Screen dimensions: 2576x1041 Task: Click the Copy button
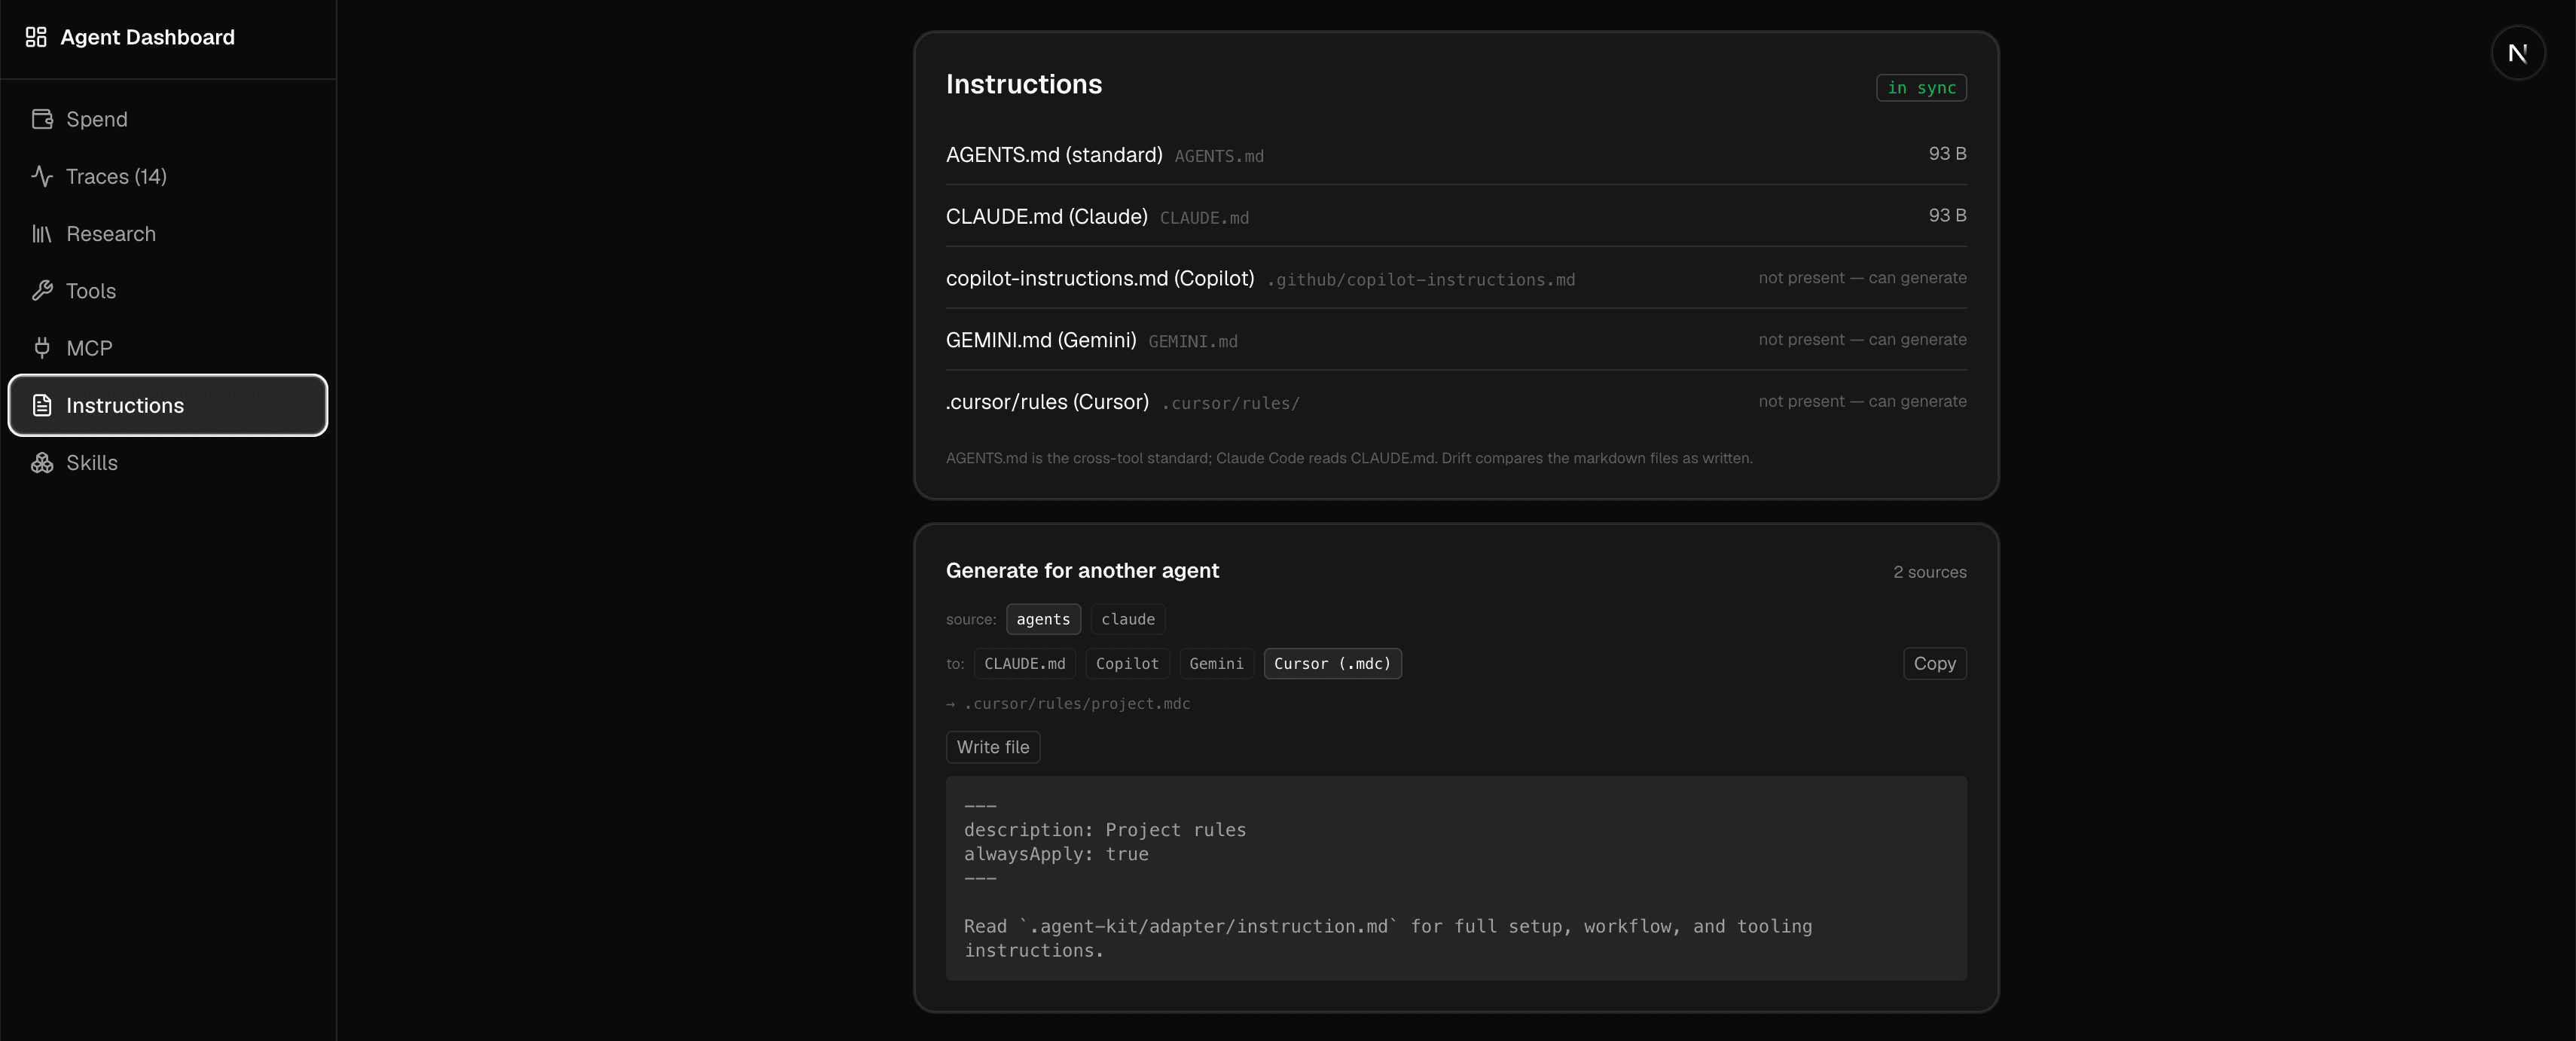[x=1934, y=664]
